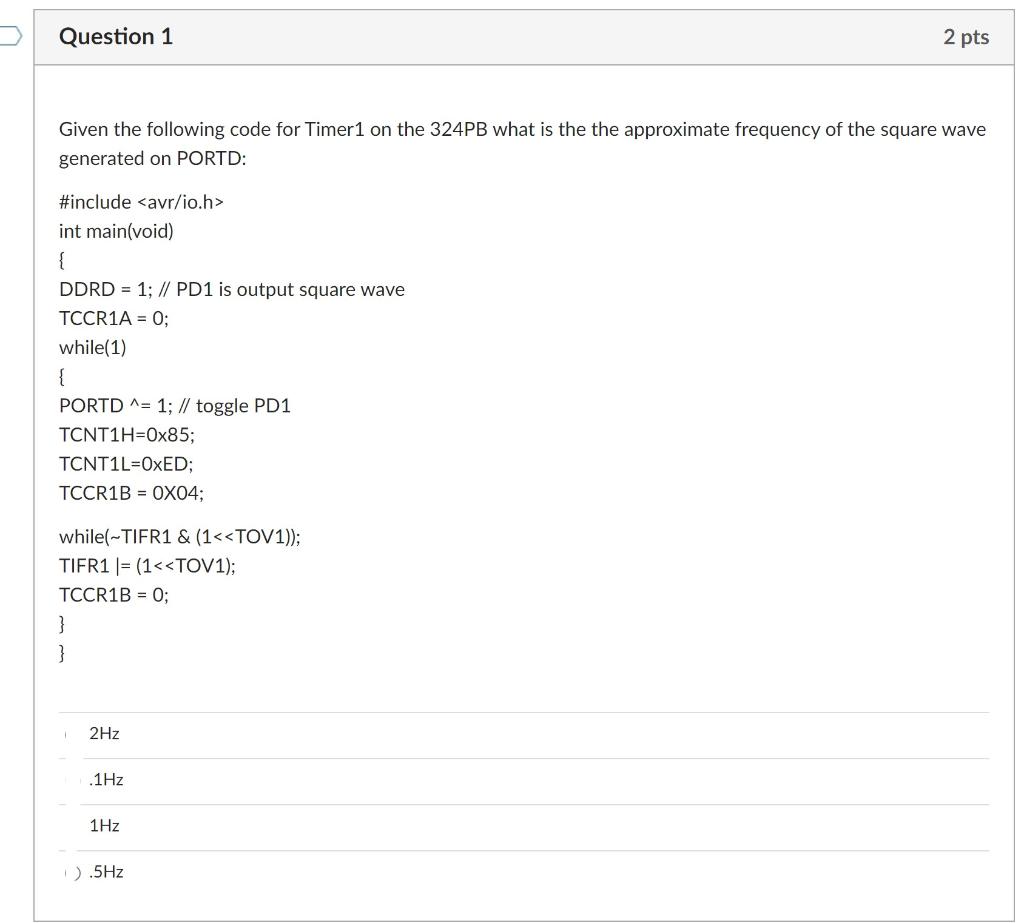Click the TCCR1B = 0X04 code line
The image size is (1024, 923).
click(x=131, y=492)
